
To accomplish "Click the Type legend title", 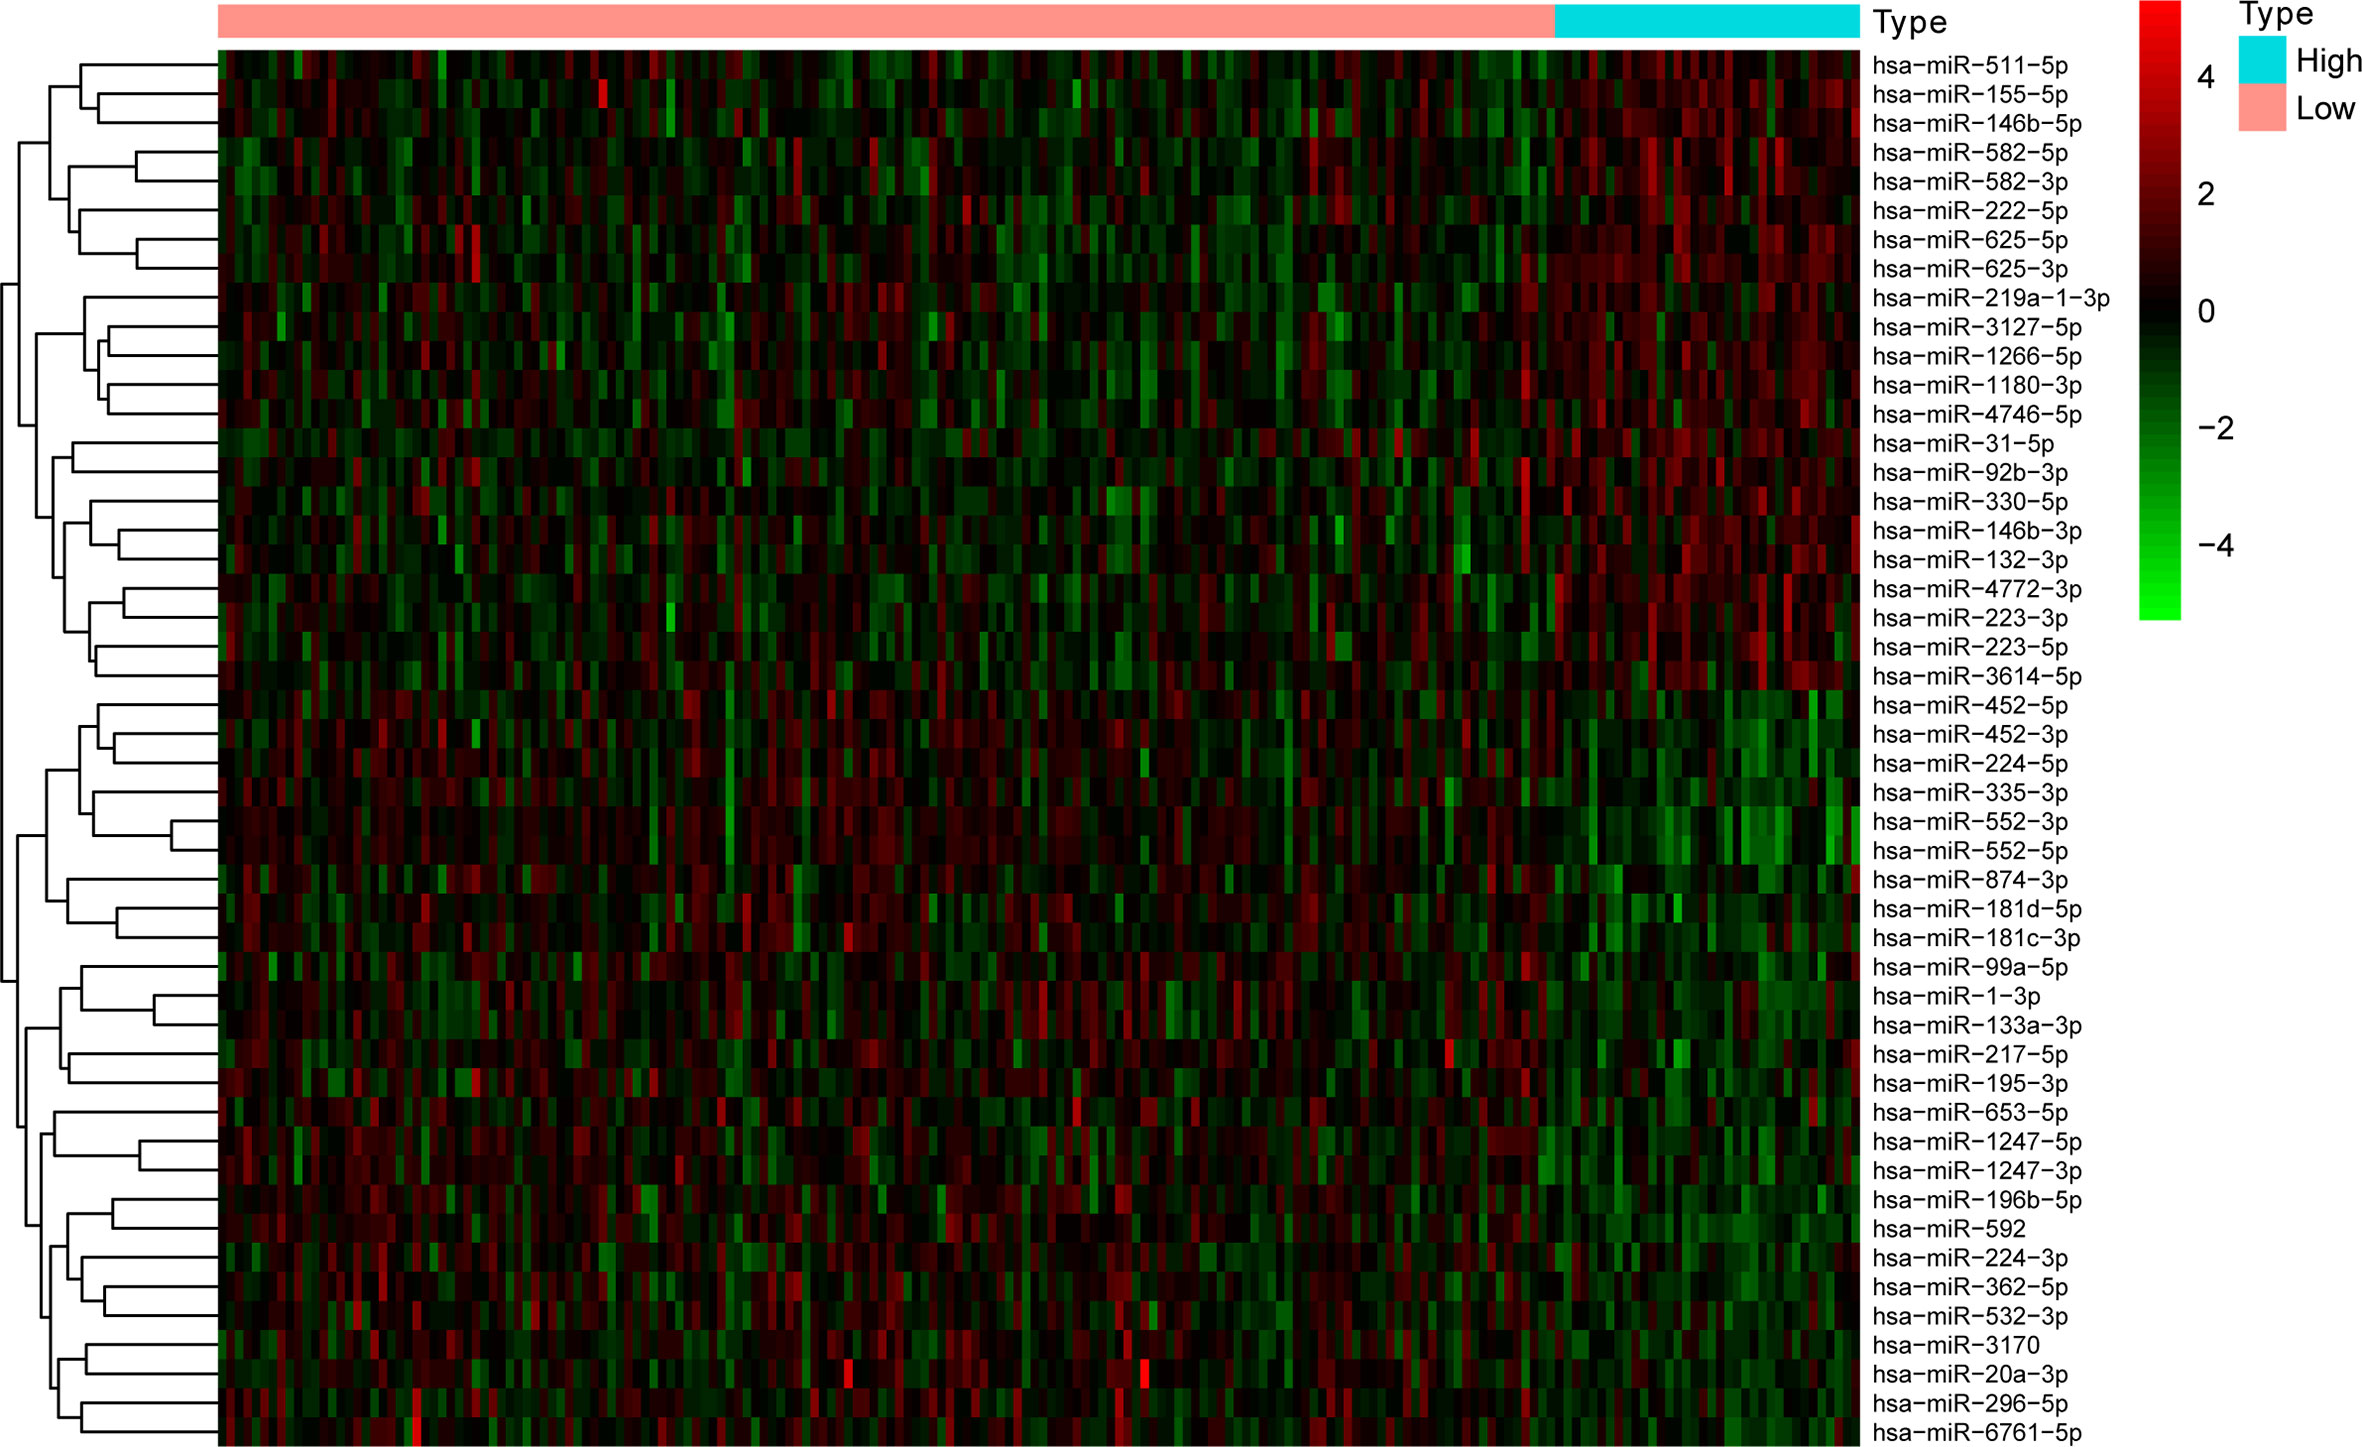I will (2276, 13).
